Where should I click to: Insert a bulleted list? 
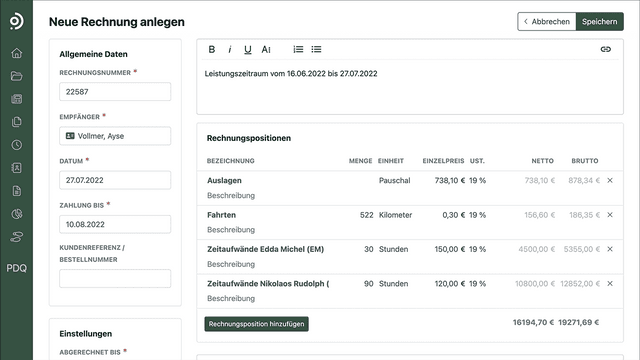[316, 49]
